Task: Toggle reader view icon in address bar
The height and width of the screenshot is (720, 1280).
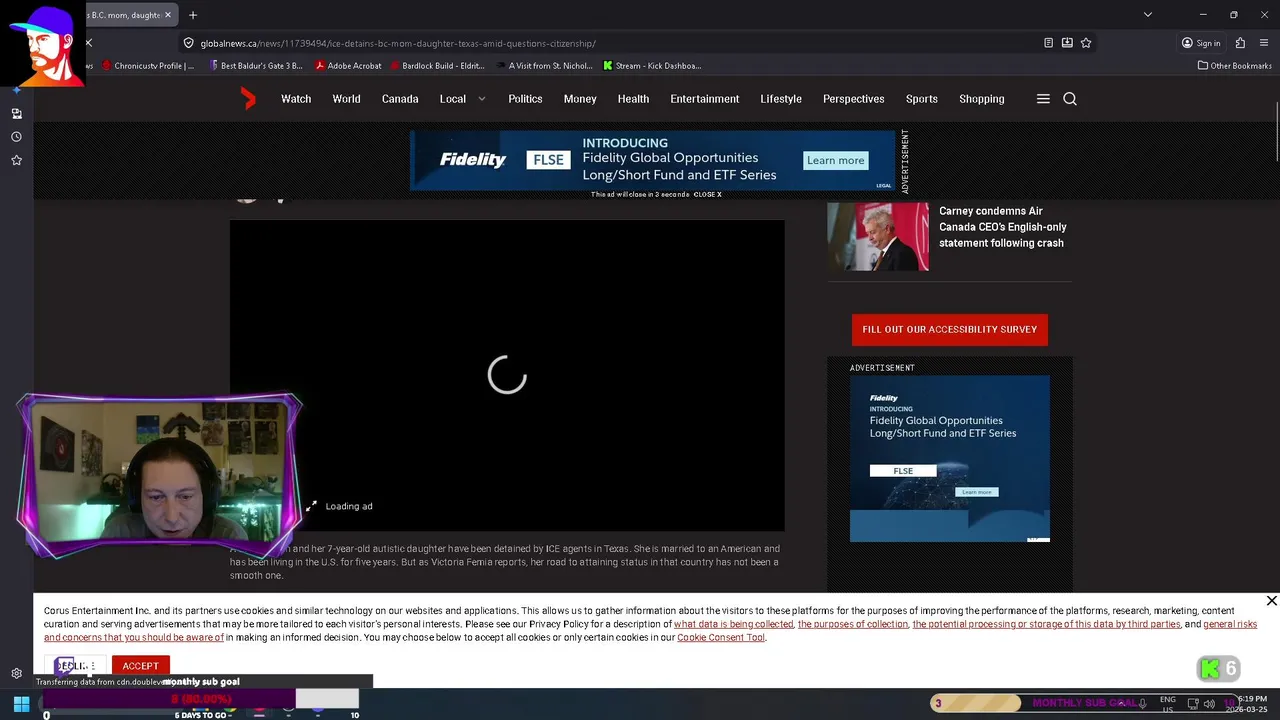Action: tap(1048, 43)
